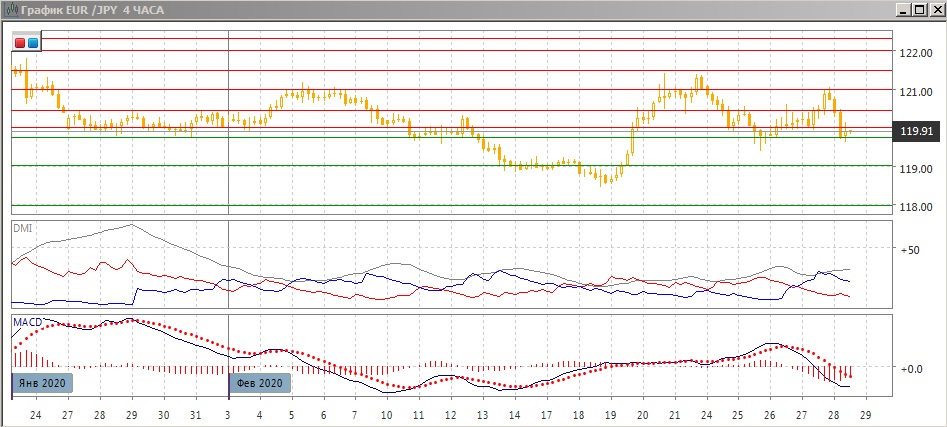Click date 19 on the time axis

click(610, 413)
